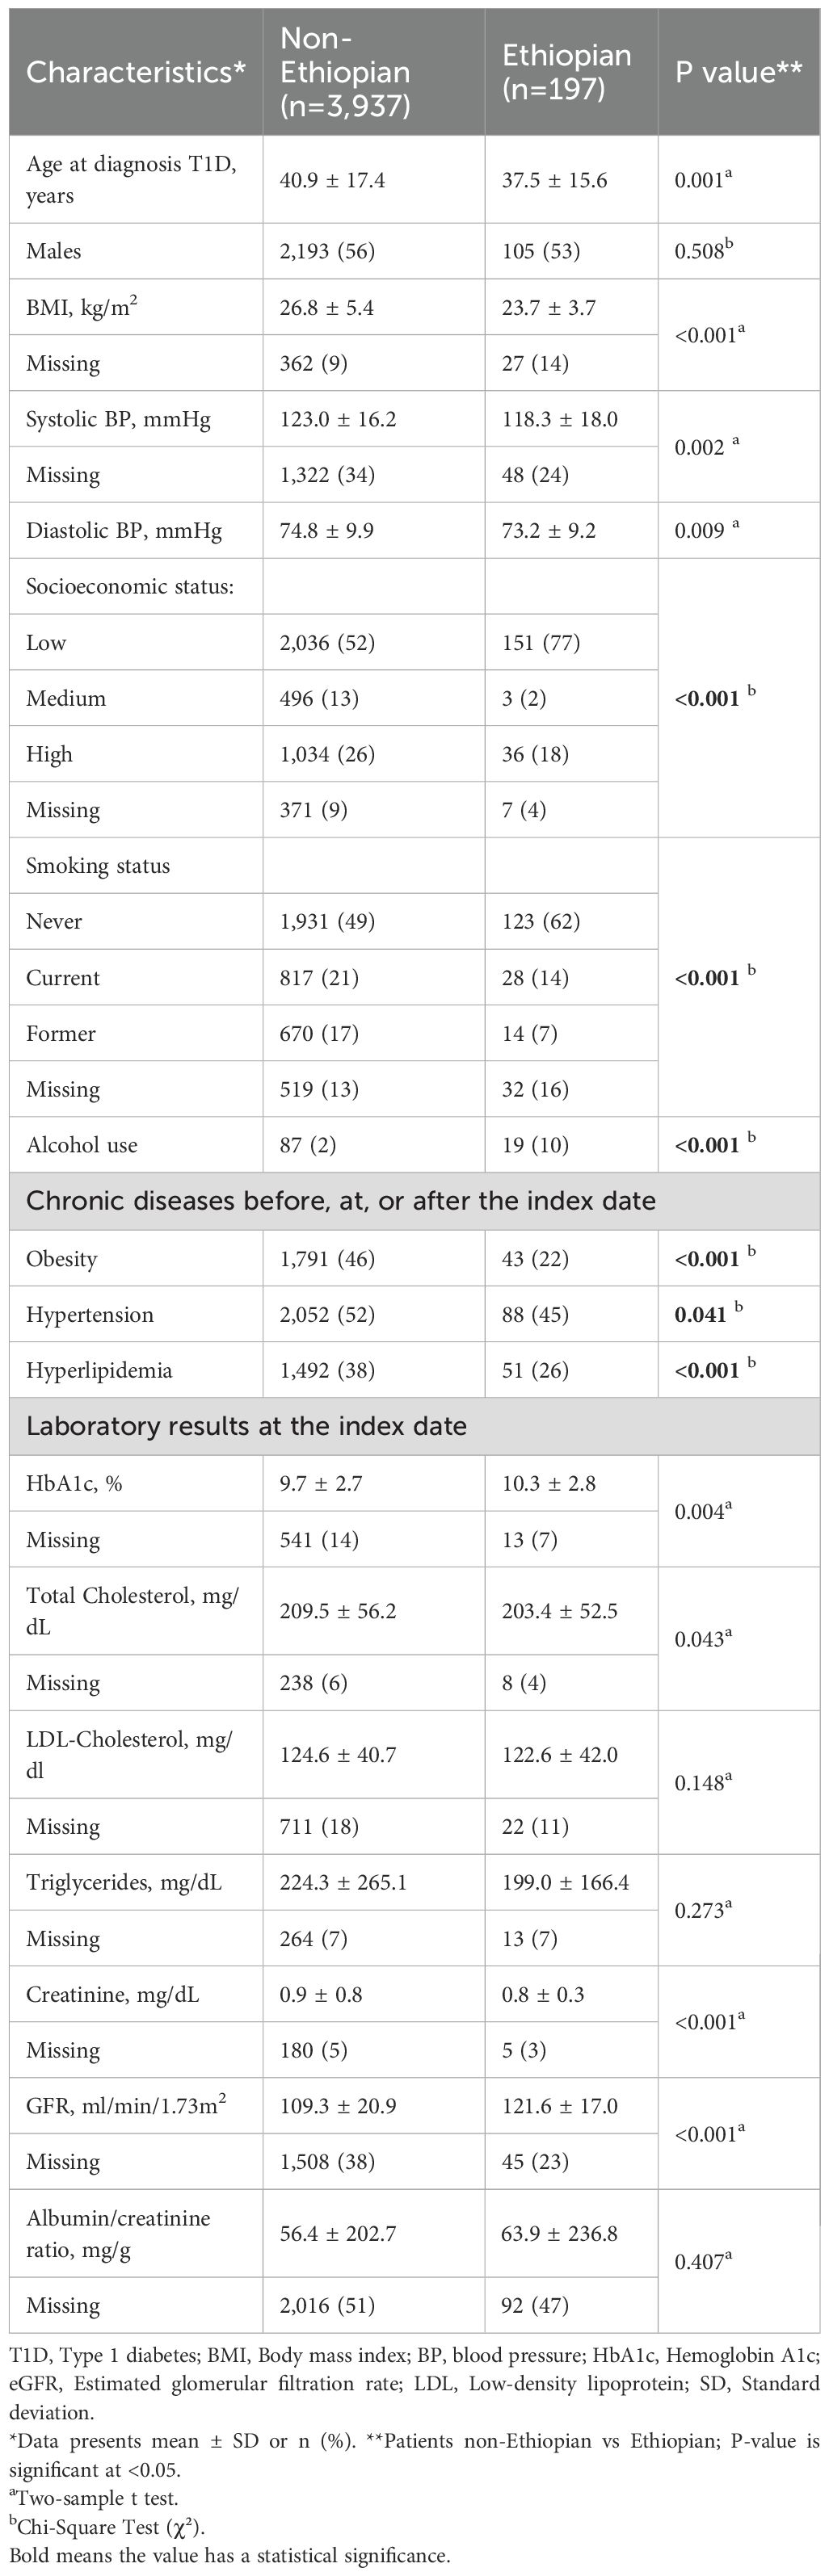Screen dimensions: 829x2576
Task: Click the Alcohol use row label
Action: 82,1145
